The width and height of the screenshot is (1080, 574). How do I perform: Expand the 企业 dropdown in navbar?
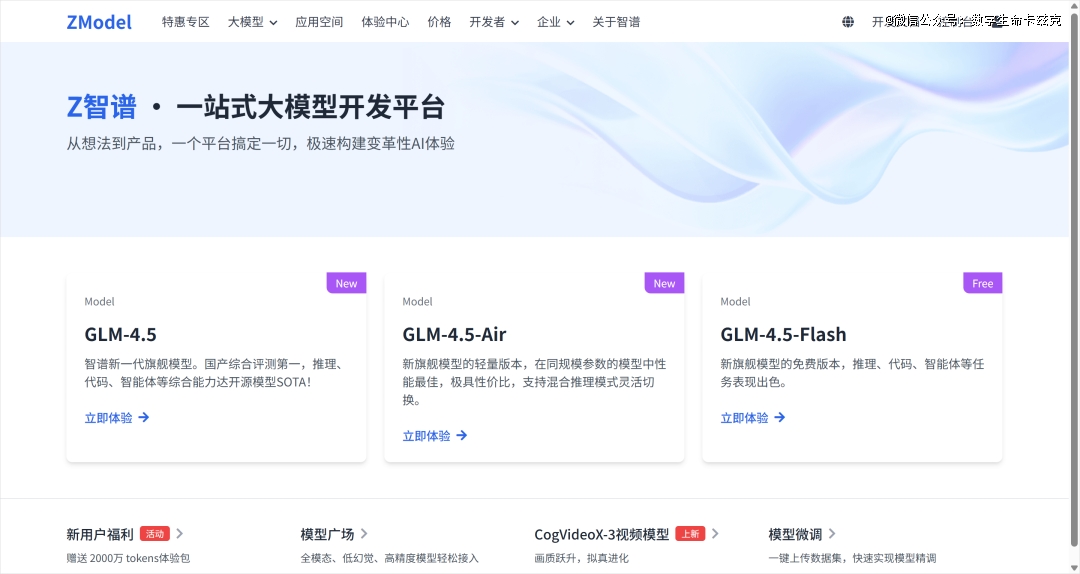pos(555,22)
